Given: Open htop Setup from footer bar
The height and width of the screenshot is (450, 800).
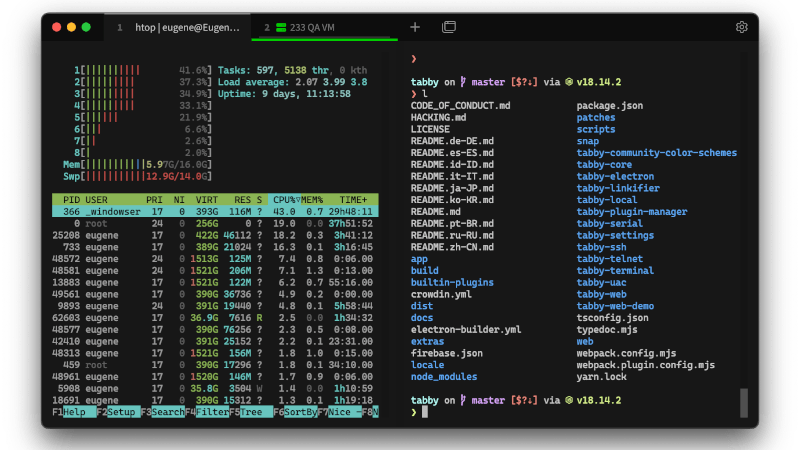Looking at the screenshot, I should [122, 411].
